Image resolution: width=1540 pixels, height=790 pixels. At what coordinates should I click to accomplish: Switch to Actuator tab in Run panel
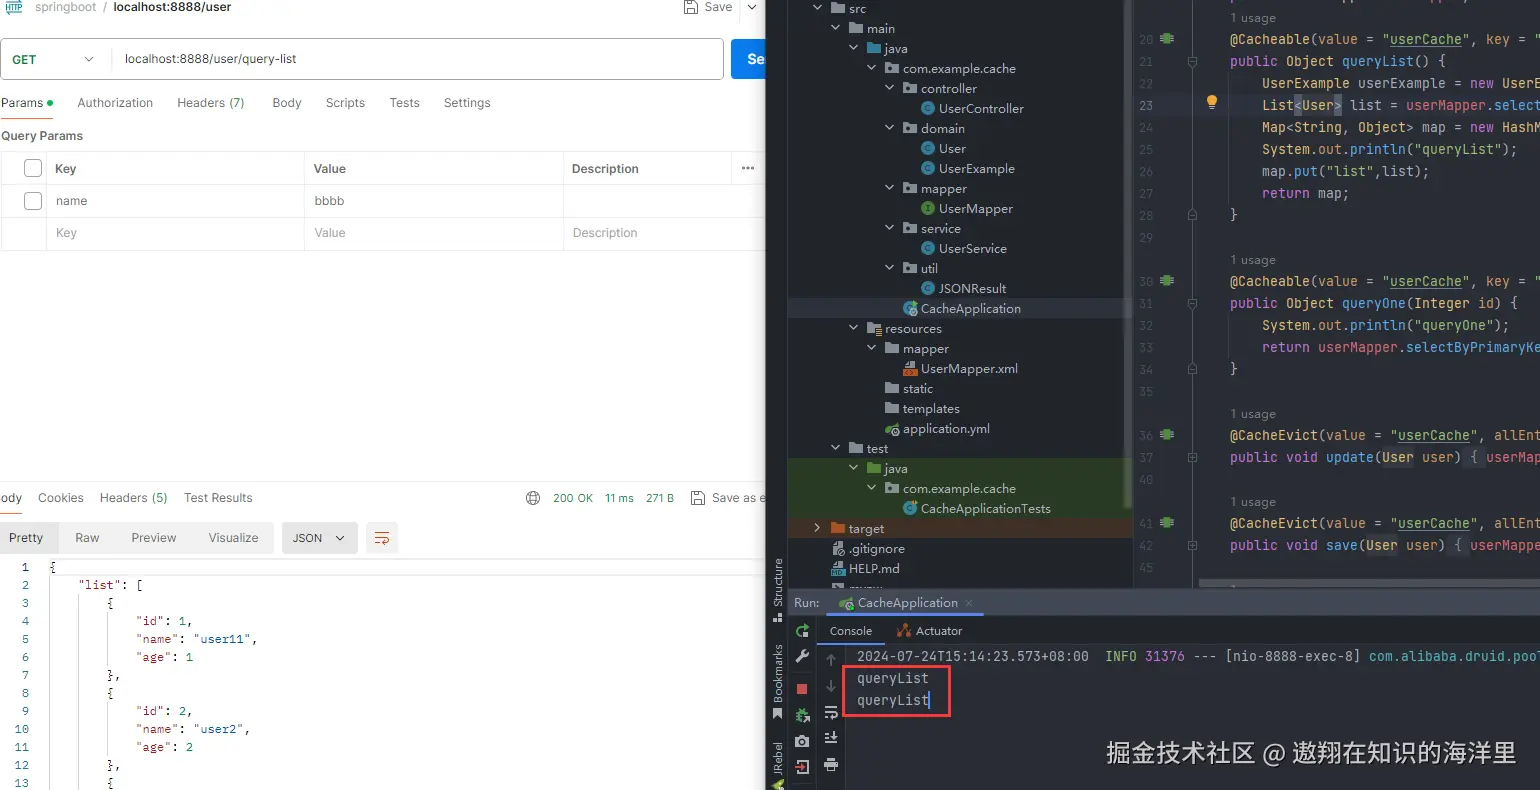(x=929, y=631)
